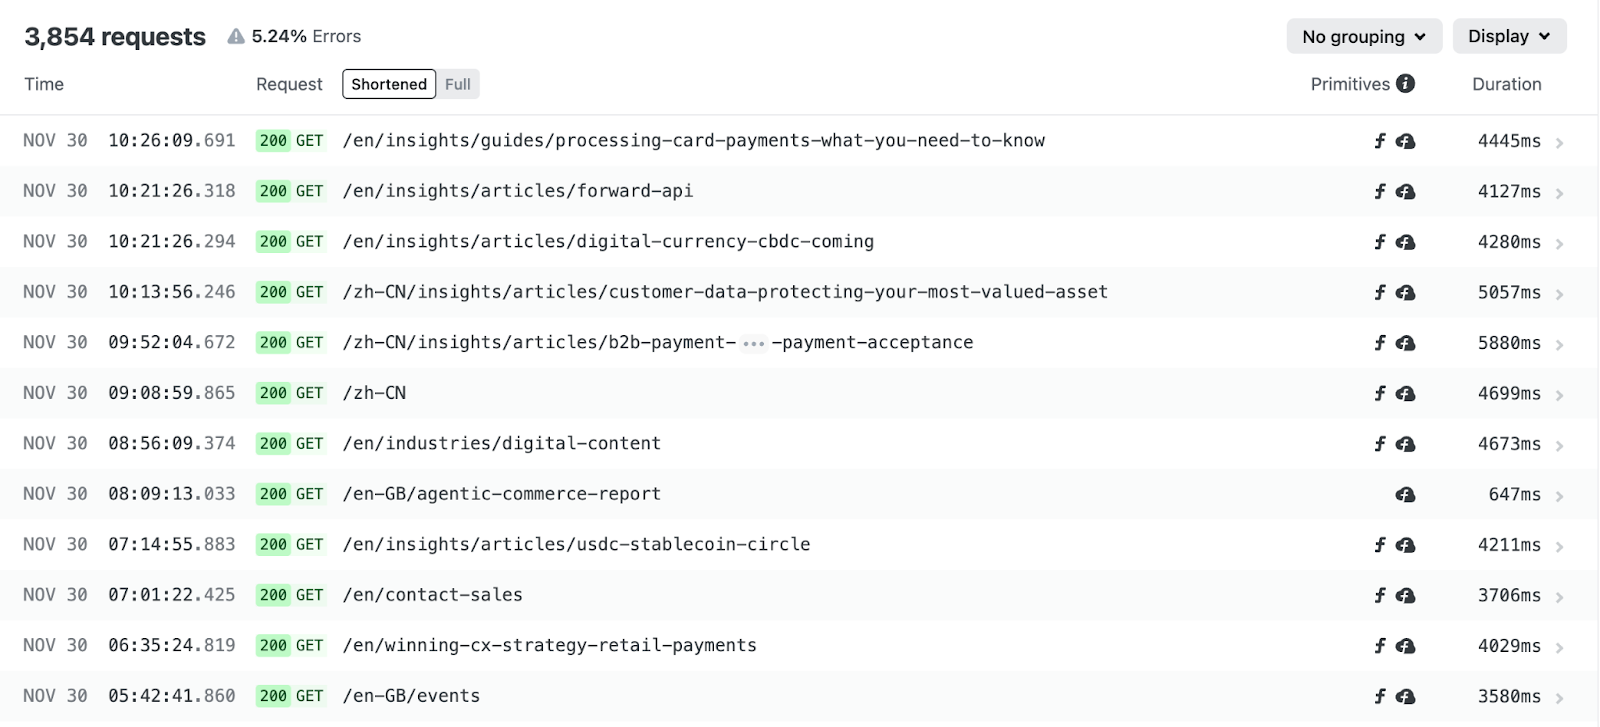Screen dimensions: 1600x727
Task: Open the Display dropdown
Action: 1509,36
